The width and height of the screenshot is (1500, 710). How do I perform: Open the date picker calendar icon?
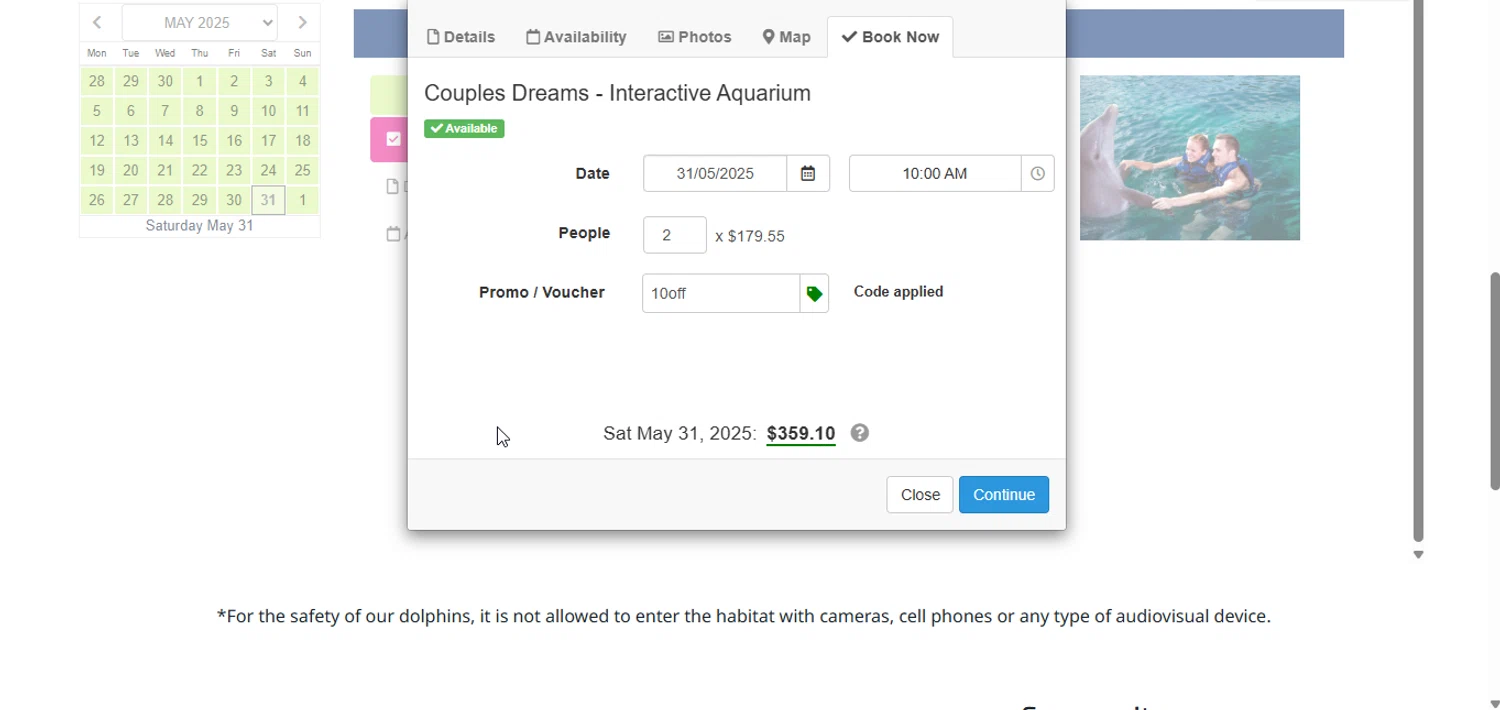click(808, 174)
